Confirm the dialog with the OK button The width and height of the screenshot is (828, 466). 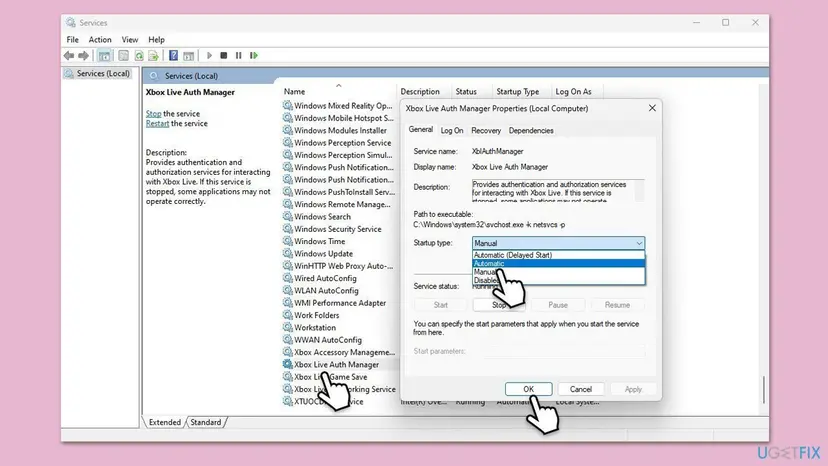point(529,389)
